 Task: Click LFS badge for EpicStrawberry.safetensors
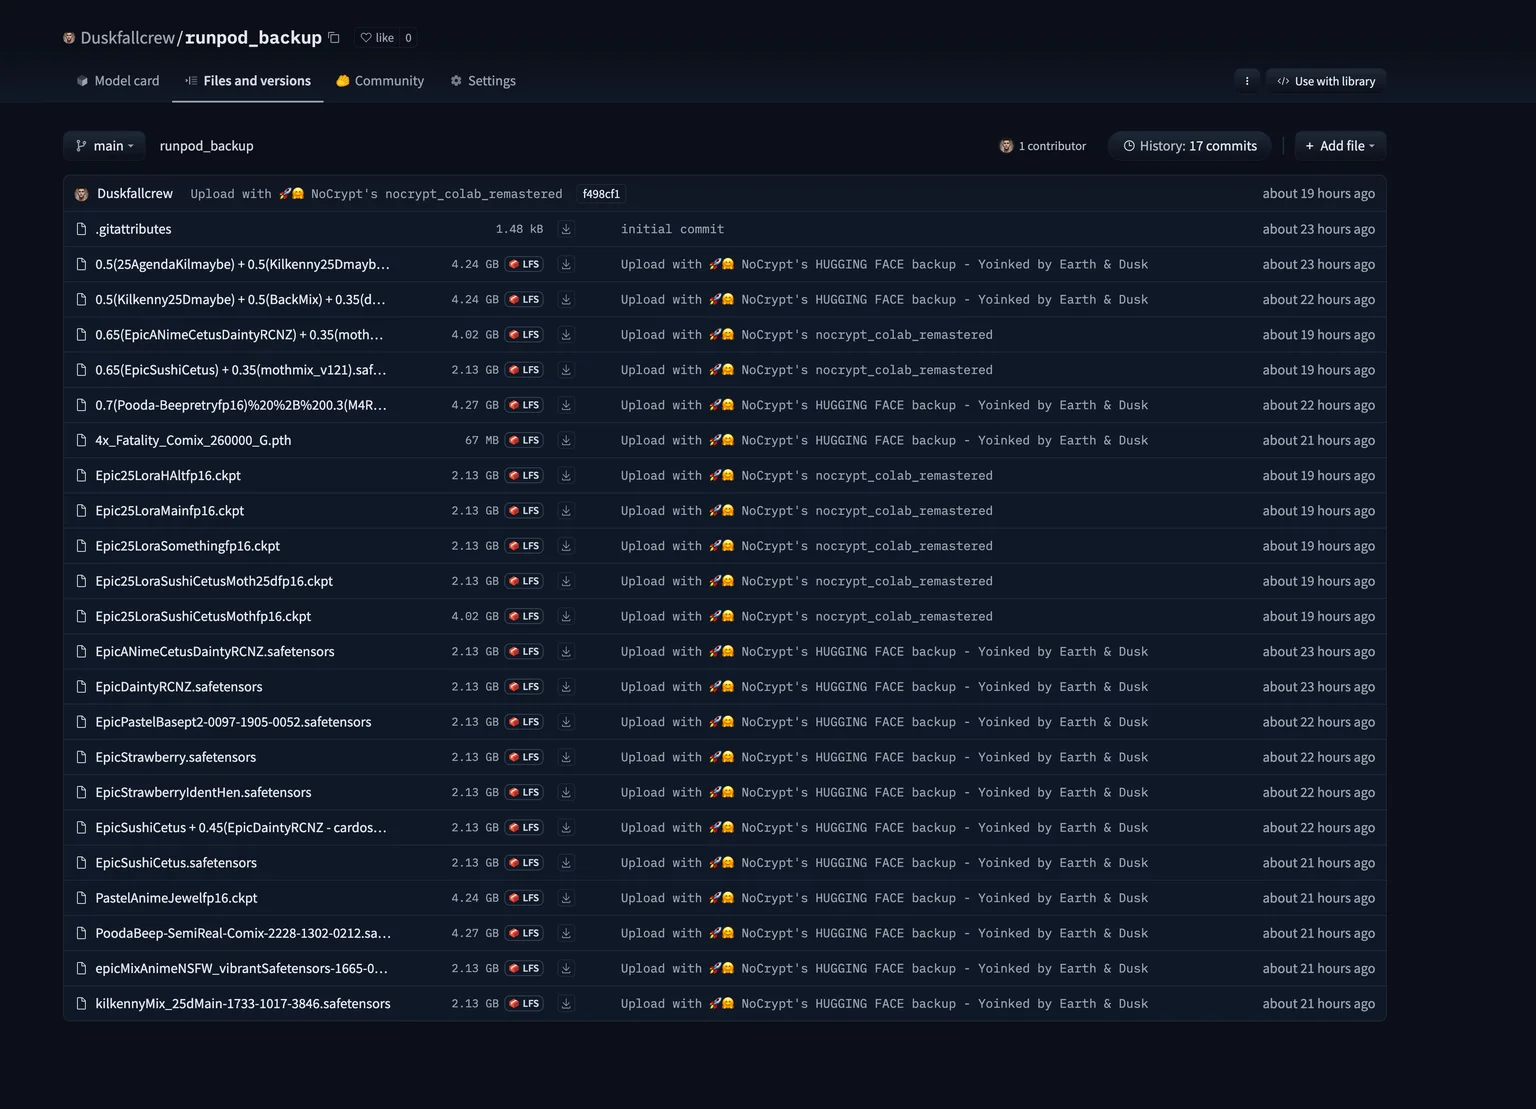524,757
